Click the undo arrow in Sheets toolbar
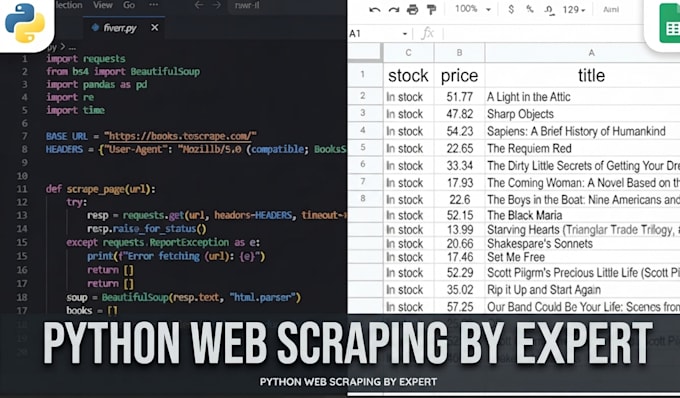The height and width of the screenshot is (398, 680). (x=375, y=10)
